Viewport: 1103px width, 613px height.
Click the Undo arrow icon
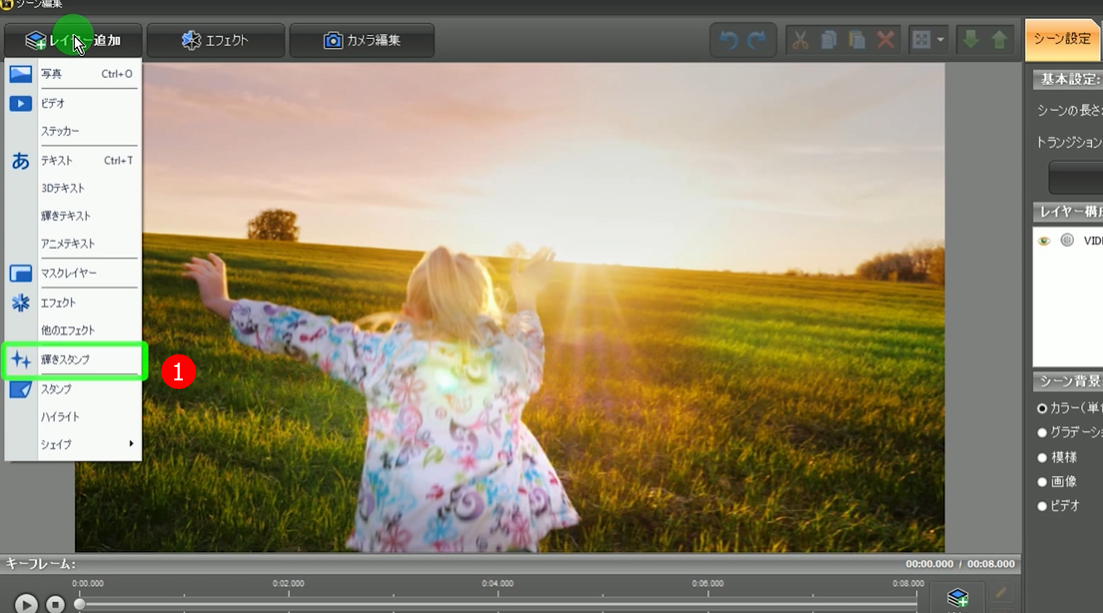point(729,41)
